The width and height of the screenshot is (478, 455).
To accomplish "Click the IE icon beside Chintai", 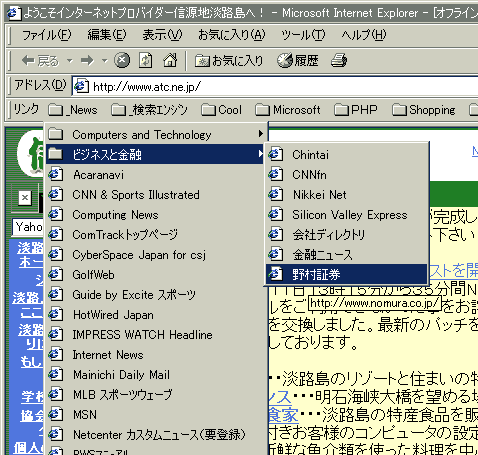I will click(x=276, y=154).
